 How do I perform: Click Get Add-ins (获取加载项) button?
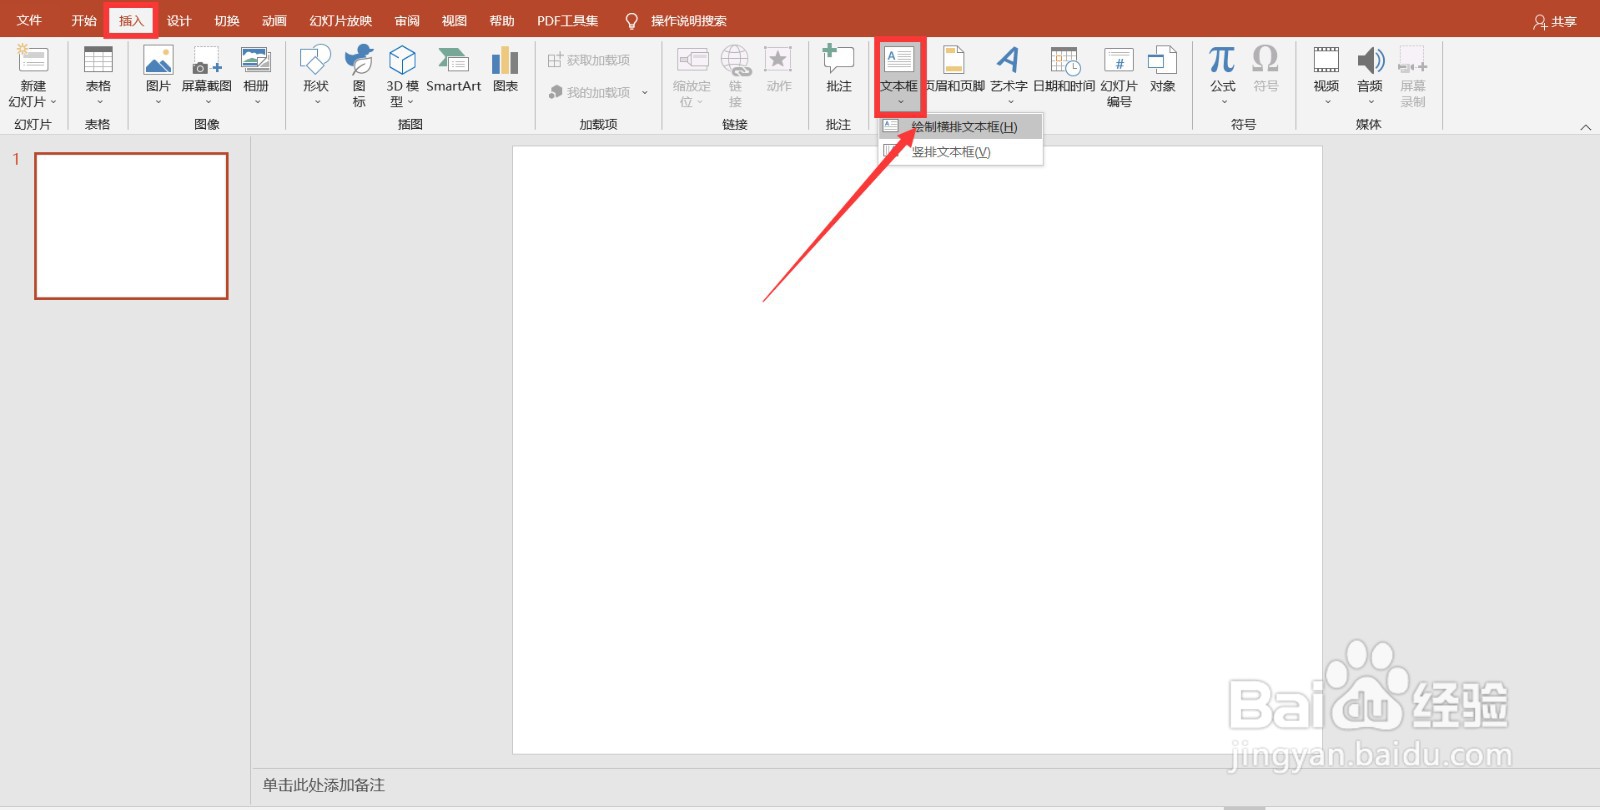(x=589, y=60)
